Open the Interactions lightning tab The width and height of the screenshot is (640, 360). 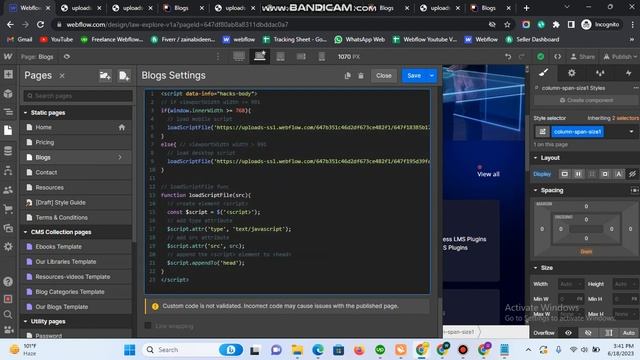coord(629,73)
